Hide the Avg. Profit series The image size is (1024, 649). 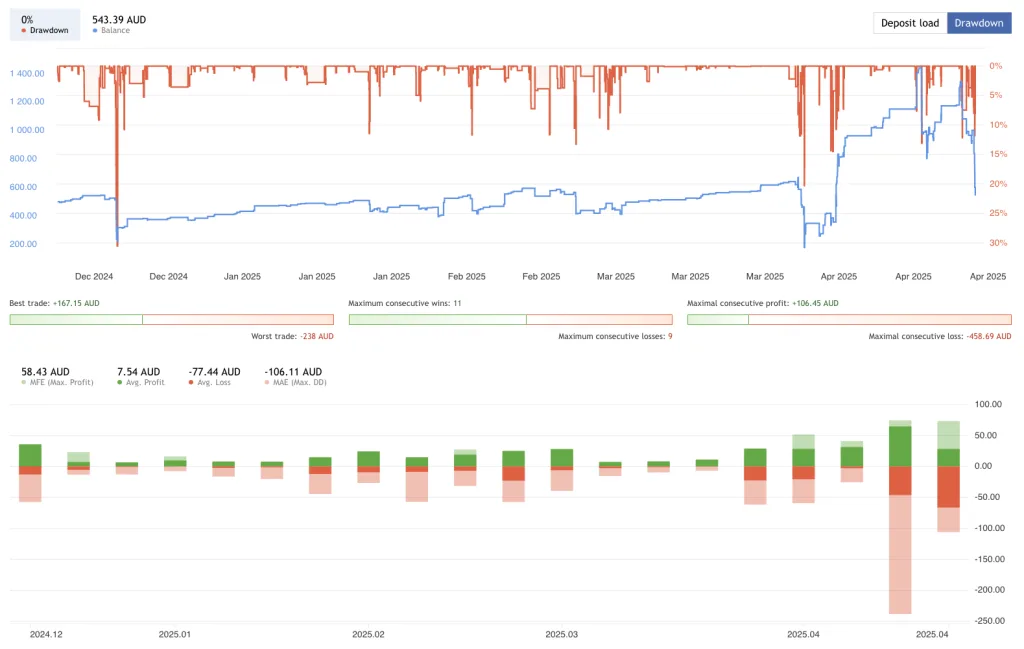click(x=139, y=382)
